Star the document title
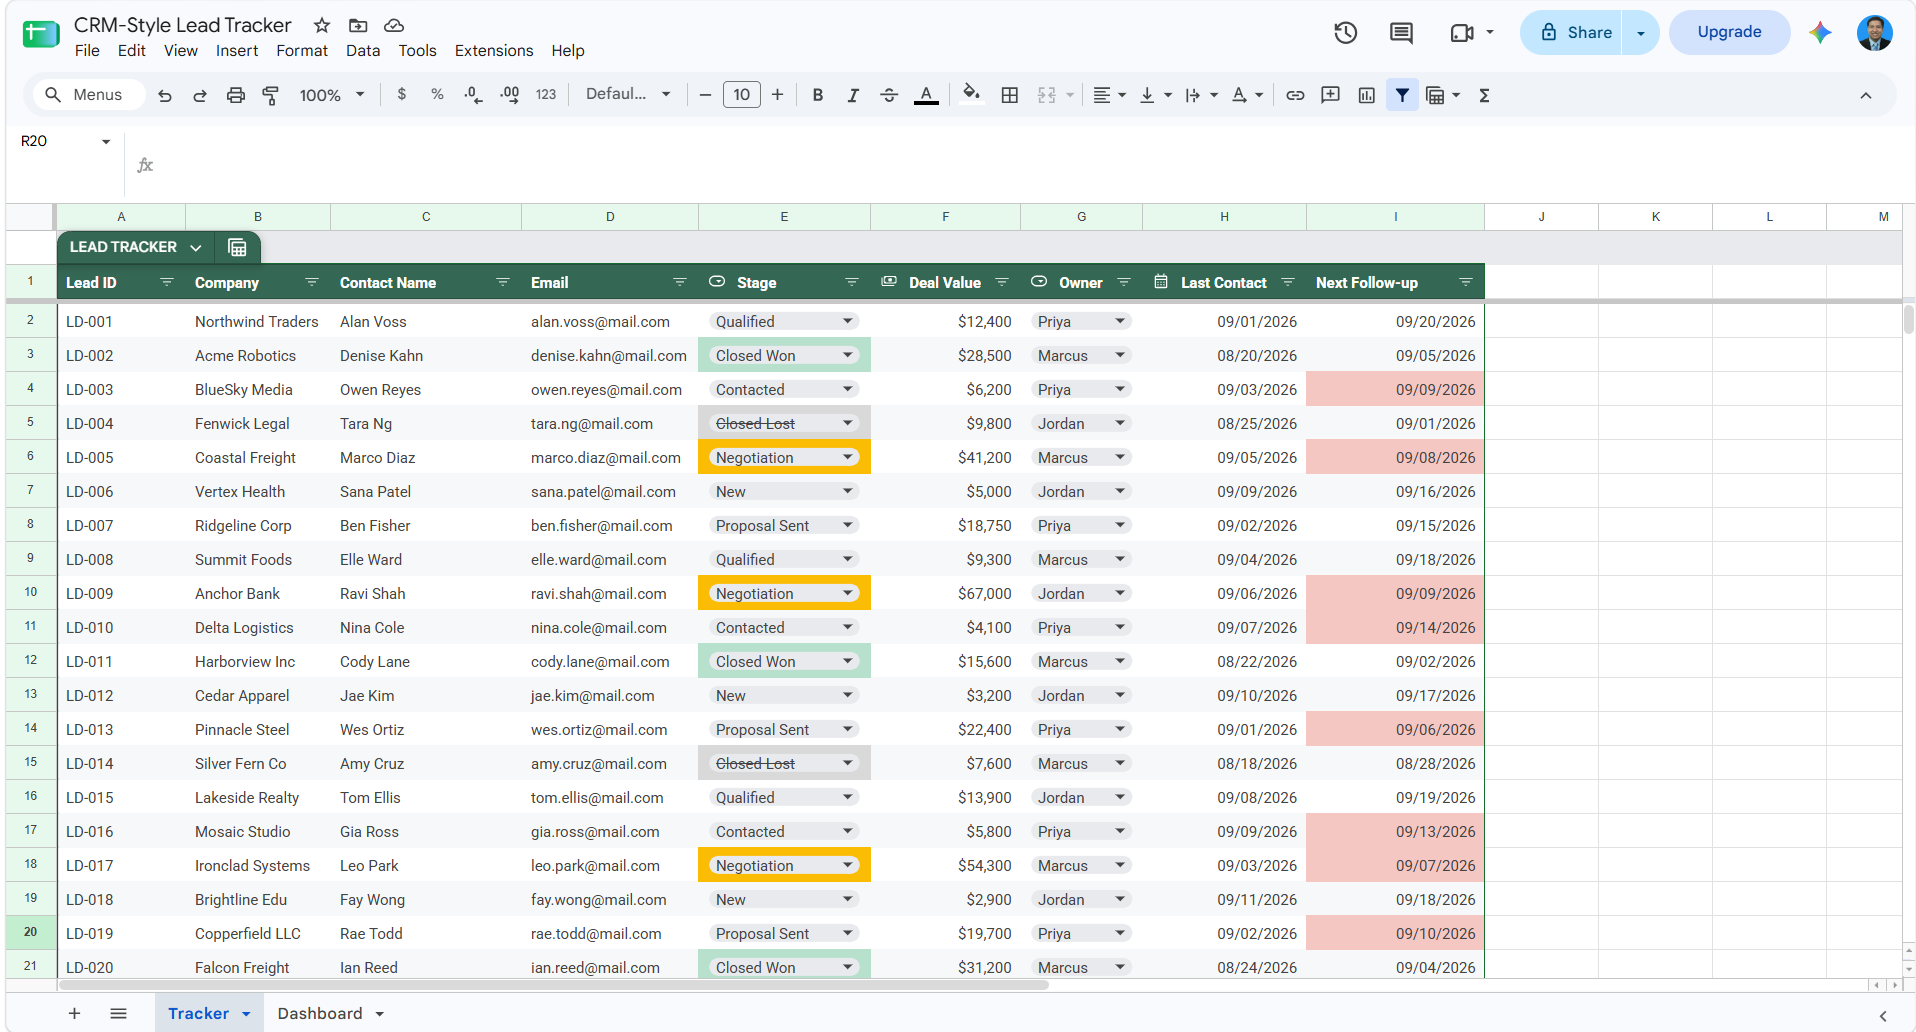1916x1032 pixels. [x=322, y=25]
